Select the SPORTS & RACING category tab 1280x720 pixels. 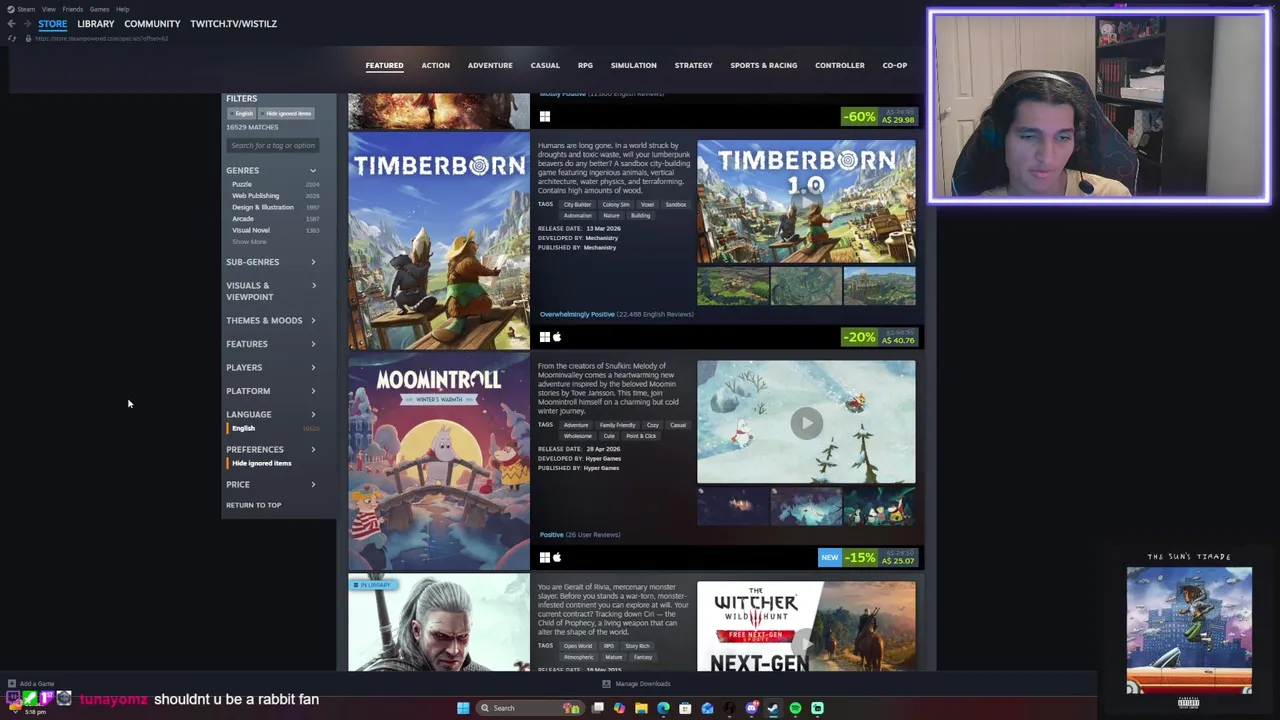pos(764,66)
